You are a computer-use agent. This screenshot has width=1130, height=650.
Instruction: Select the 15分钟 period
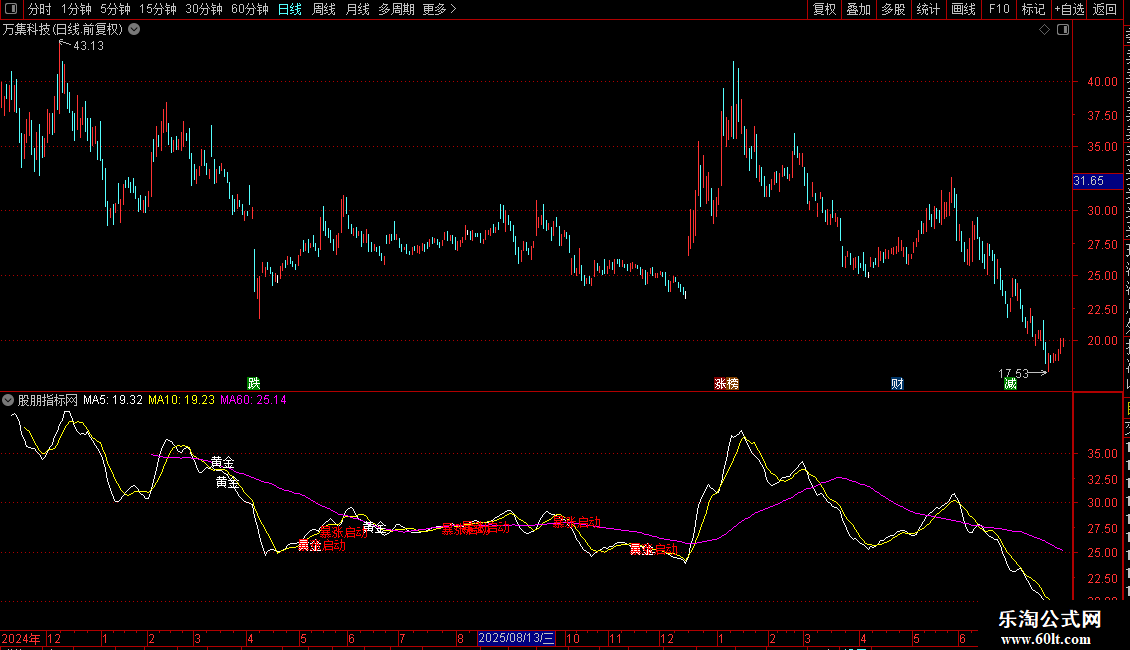(158, 9)
